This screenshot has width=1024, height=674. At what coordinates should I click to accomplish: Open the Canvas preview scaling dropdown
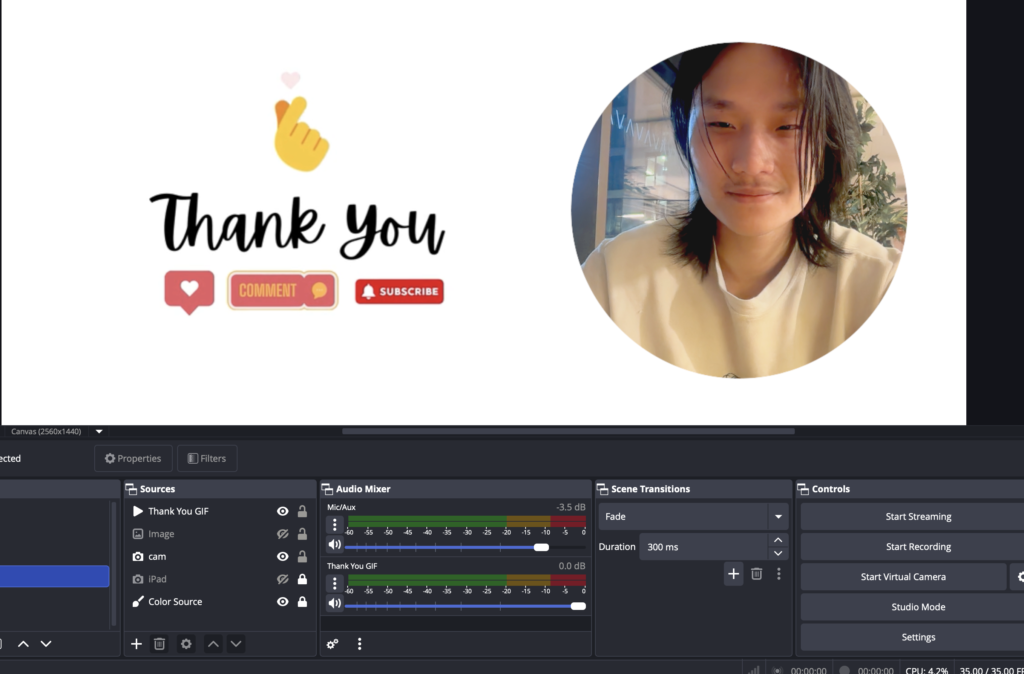pyautogui.click(x=99, y=431)
